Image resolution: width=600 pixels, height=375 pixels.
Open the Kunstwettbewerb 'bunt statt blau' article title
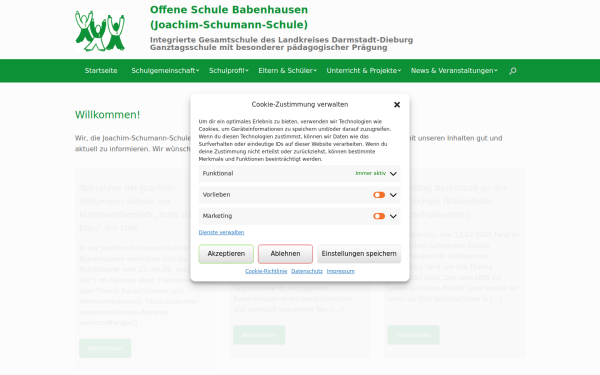tap(135, 208)
